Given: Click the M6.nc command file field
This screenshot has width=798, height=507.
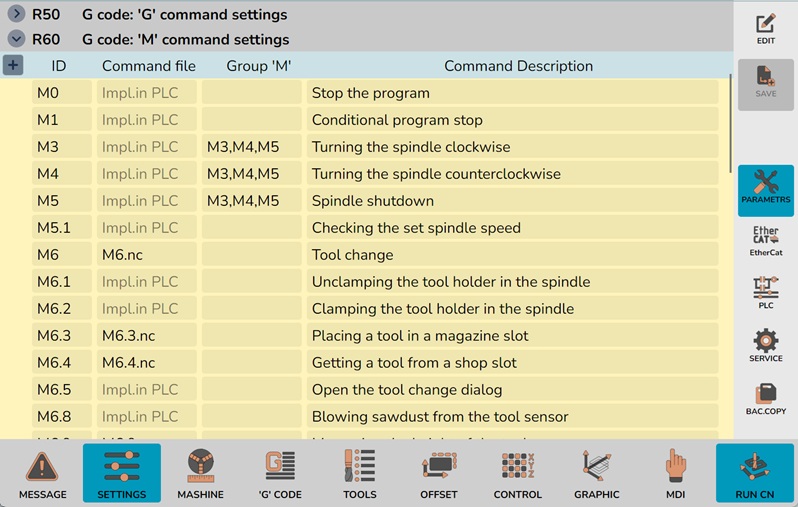Looking at the screenshot, I should coord(148,255).
